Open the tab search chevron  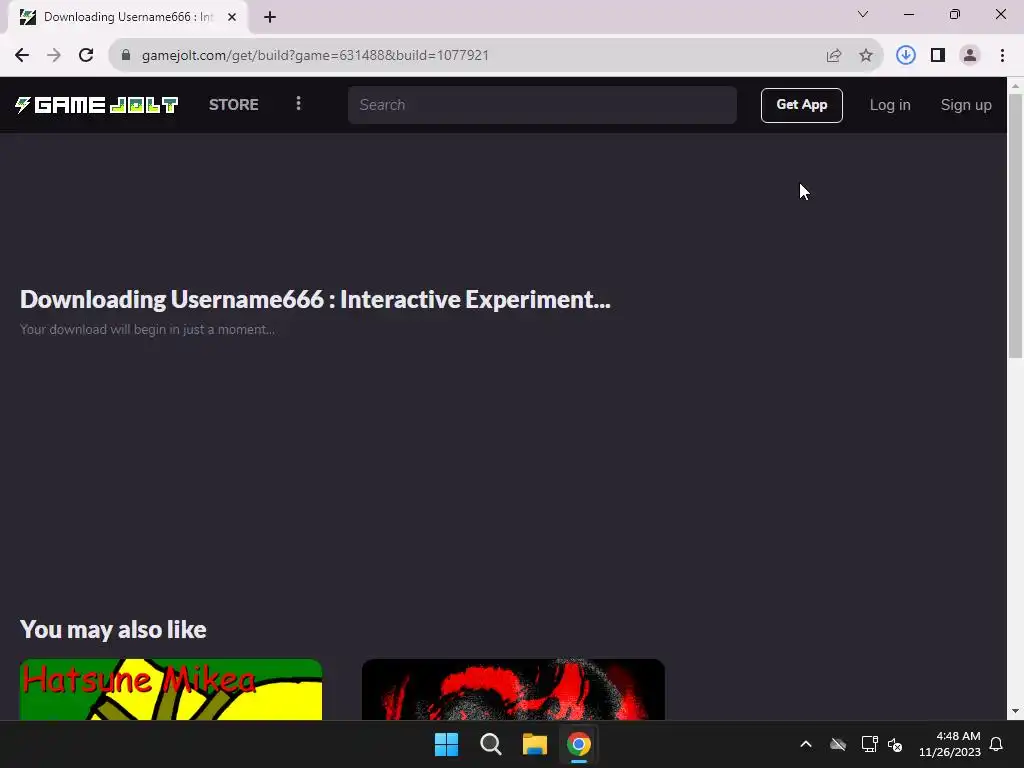(x=863, y=14)
